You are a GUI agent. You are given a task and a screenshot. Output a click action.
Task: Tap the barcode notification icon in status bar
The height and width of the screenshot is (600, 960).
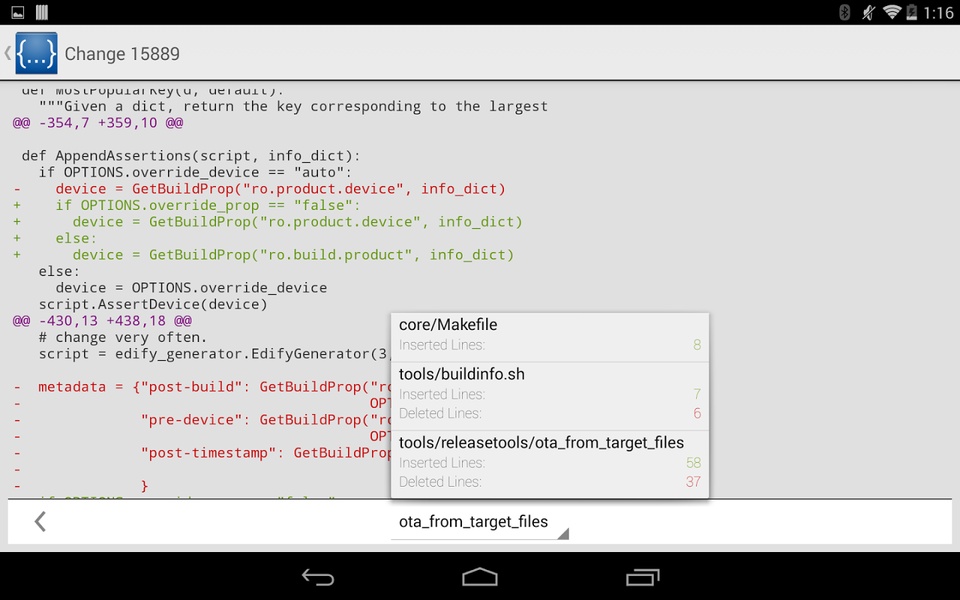(42, 12)
